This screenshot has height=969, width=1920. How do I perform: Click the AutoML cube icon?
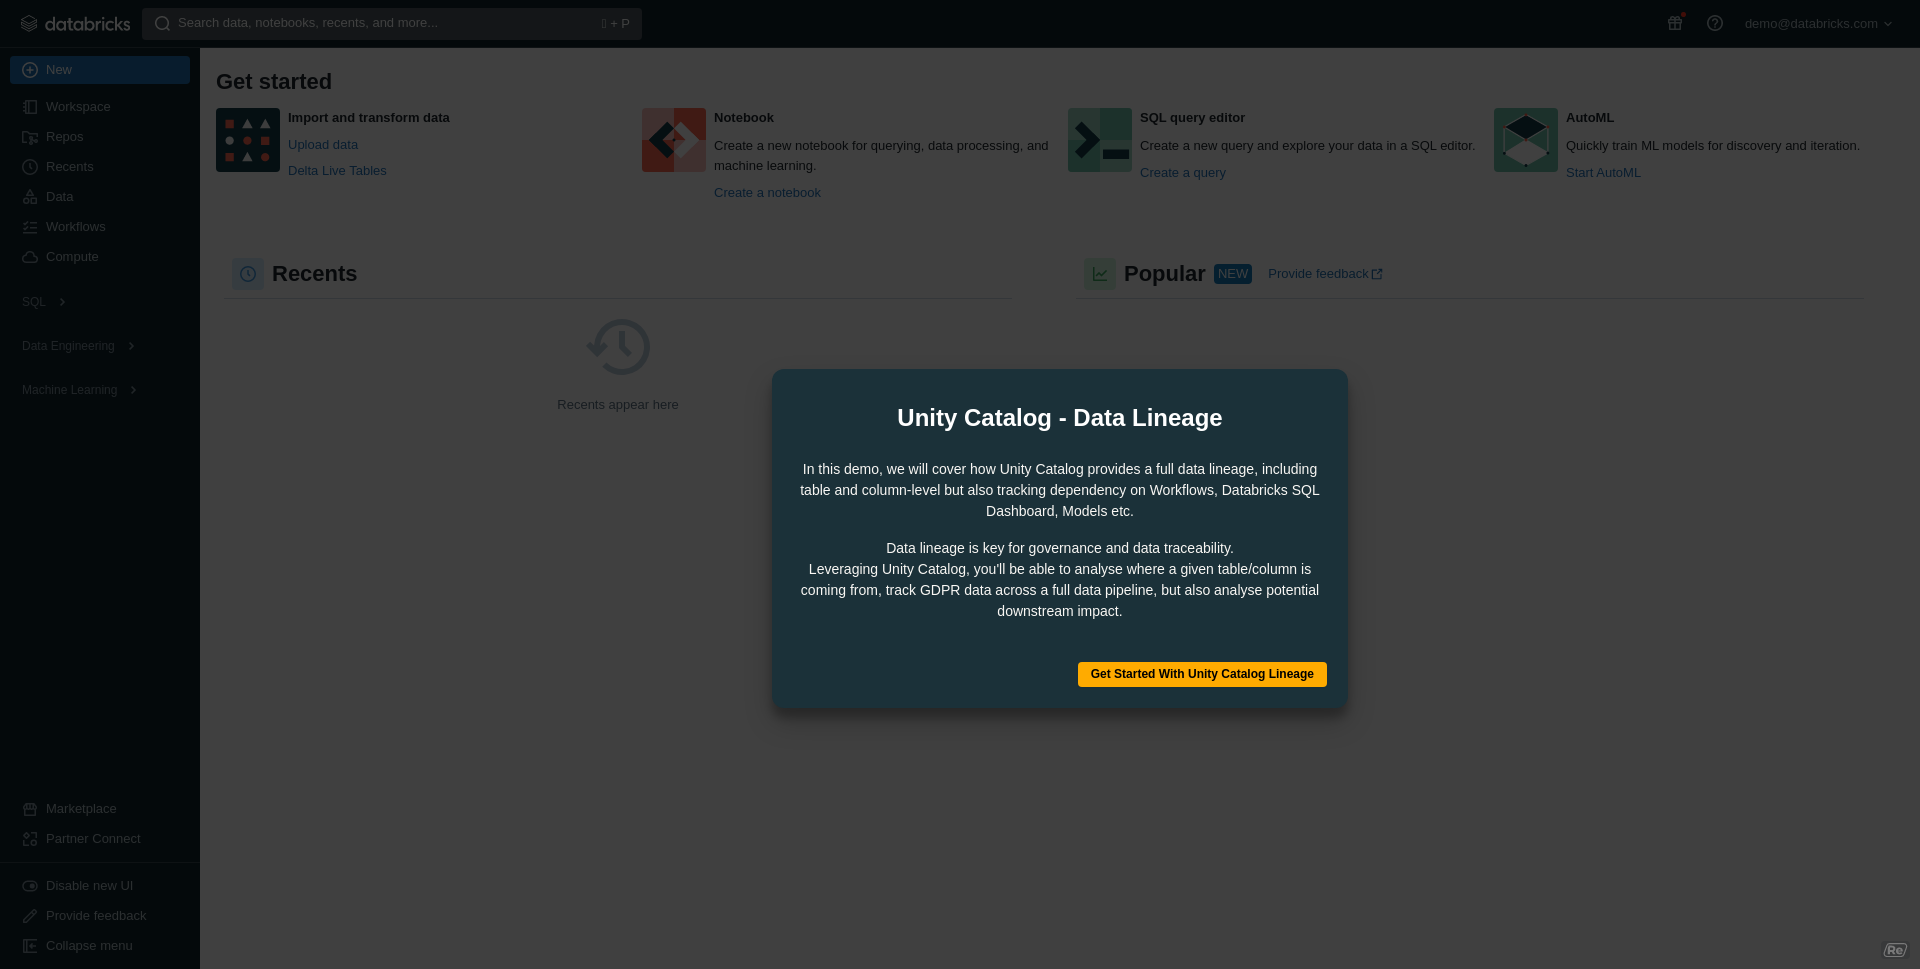point(1526,140)
